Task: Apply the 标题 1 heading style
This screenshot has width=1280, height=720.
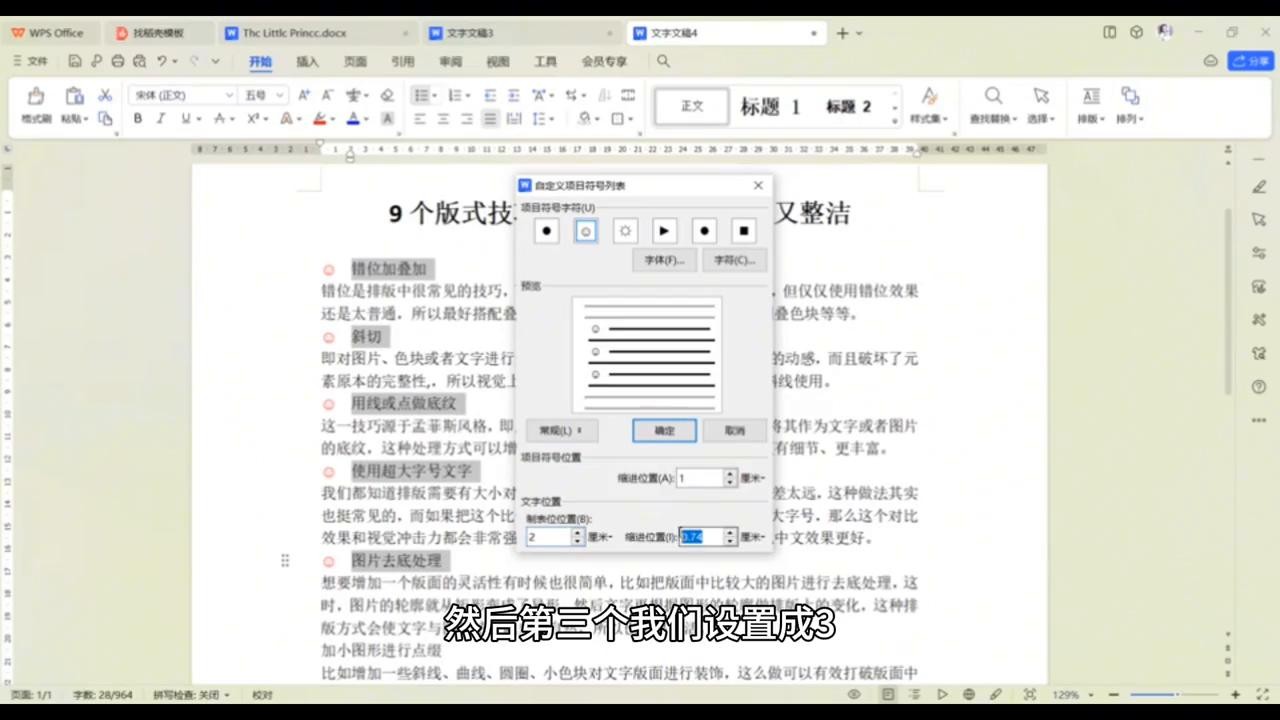Action: pyautogui.click(x=769, y=107)
